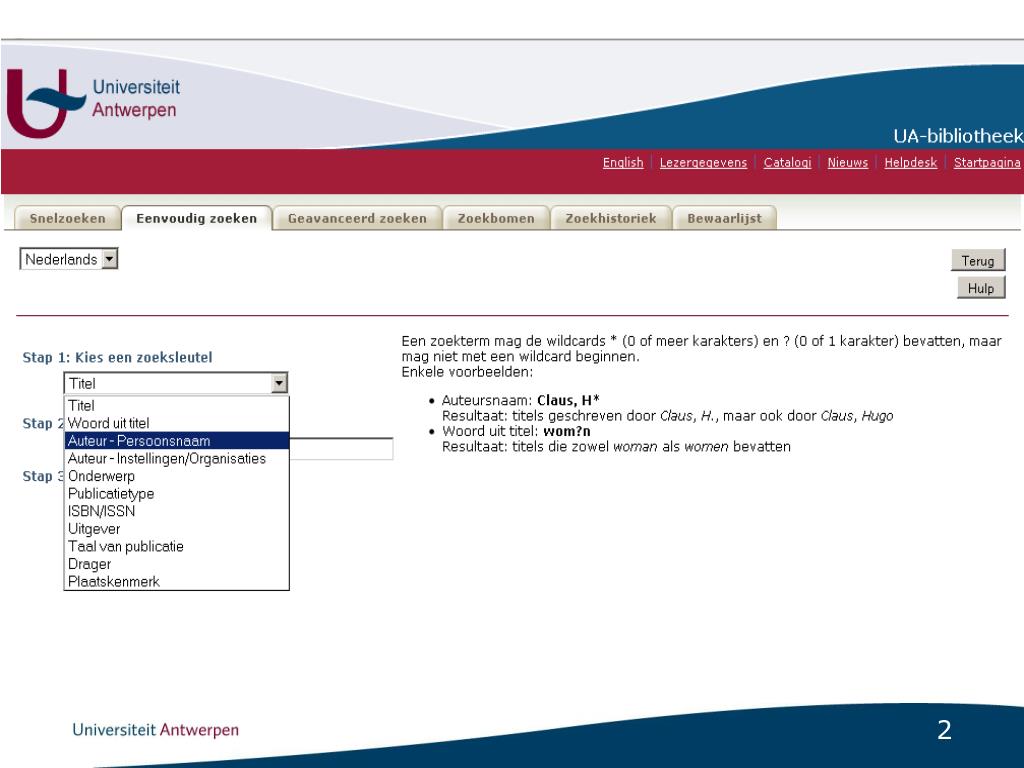The height and width of the screenshot is (768, 1024).
Task: Choose Taal van publicatie option
Action: pos(176,547)
